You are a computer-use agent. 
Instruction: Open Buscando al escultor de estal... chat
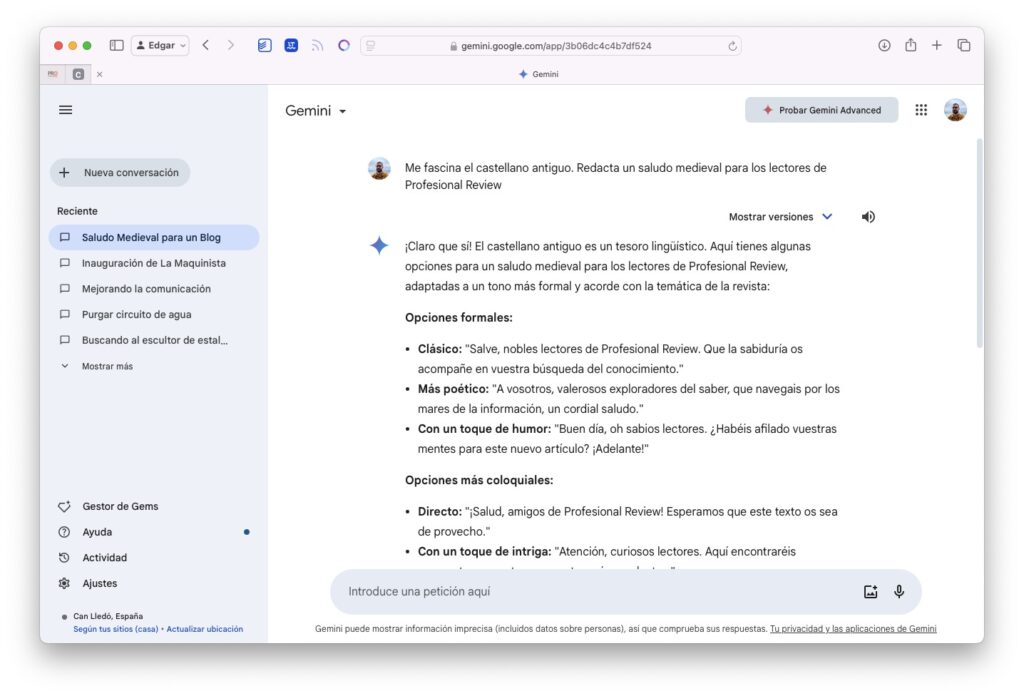[x=154, y=340]
